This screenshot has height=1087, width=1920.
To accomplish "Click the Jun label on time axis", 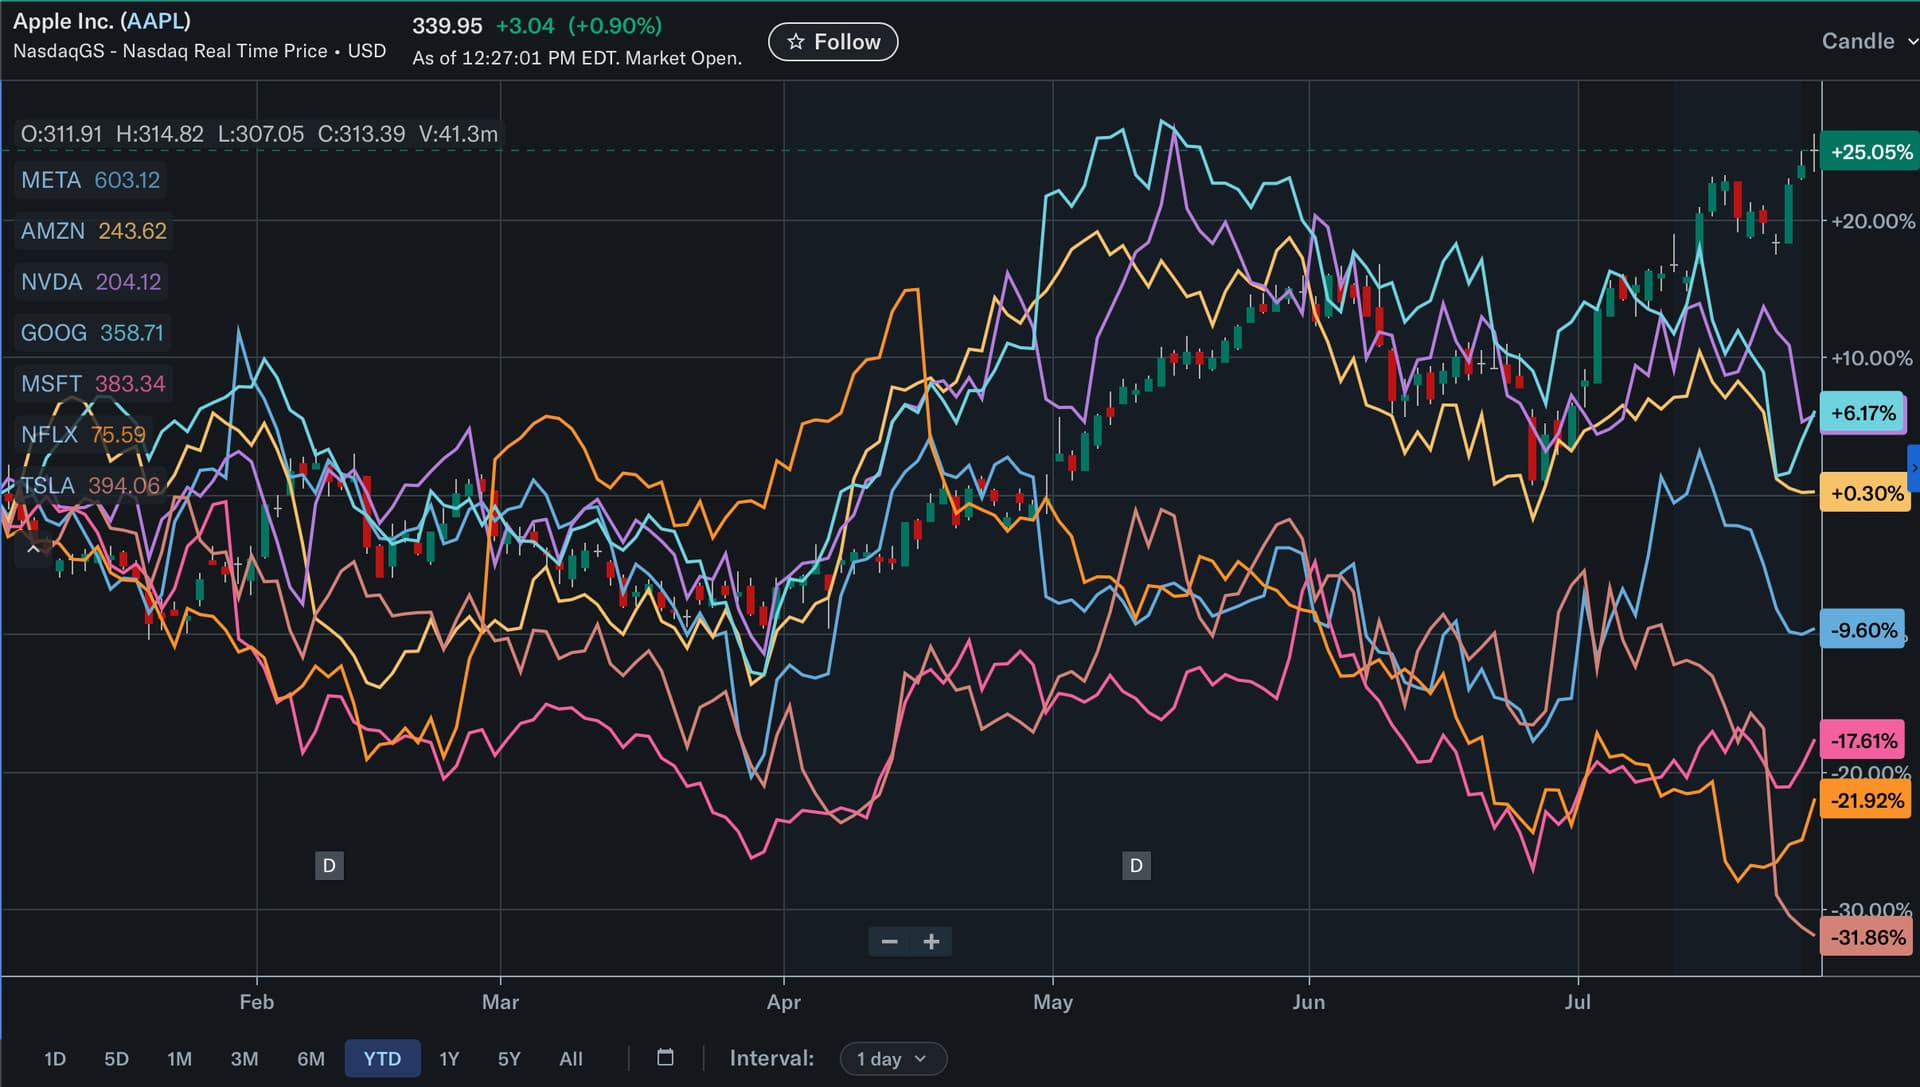I will pyautogui.click(x=1308, y=1002).
